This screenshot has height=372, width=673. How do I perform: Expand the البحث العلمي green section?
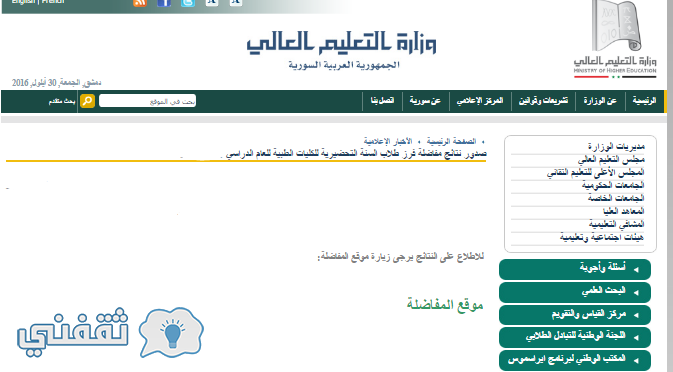575,292
